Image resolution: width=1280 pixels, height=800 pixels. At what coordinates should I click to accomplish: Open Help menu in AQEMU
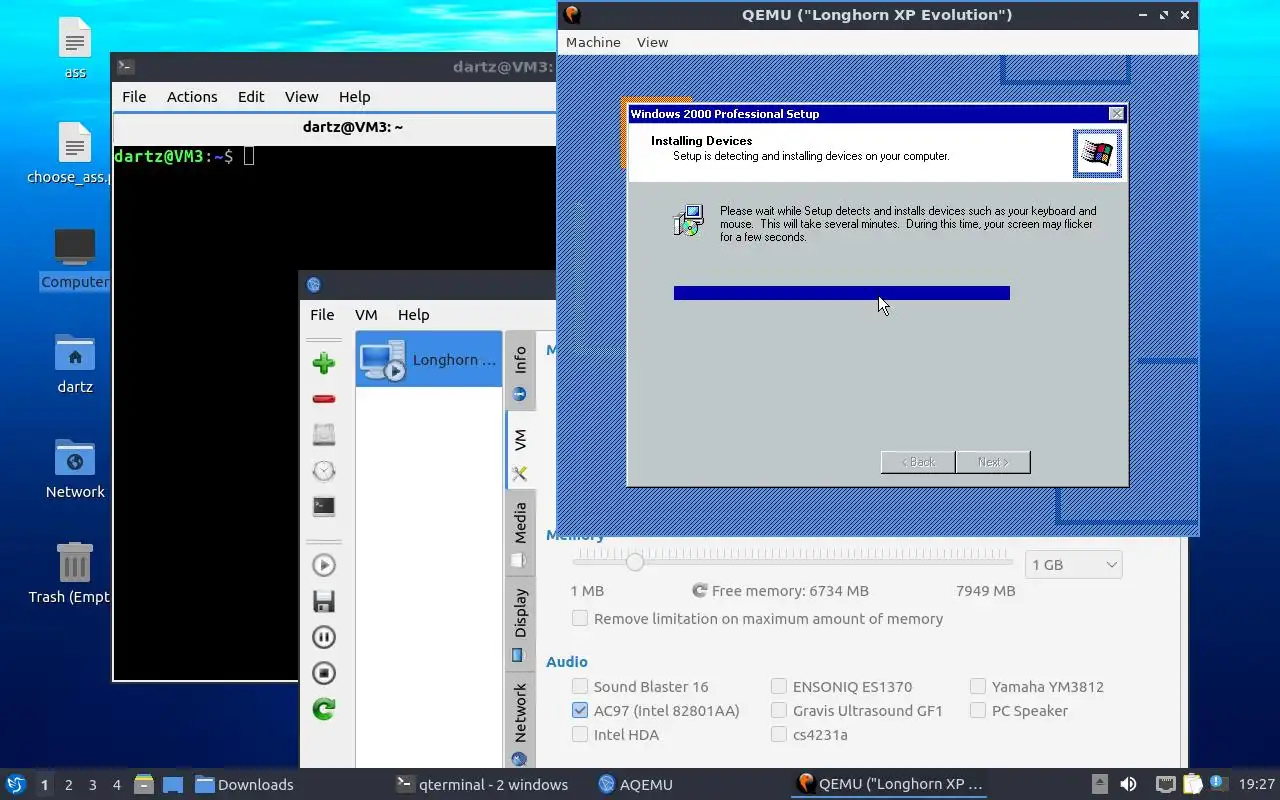tap(413, 315)
